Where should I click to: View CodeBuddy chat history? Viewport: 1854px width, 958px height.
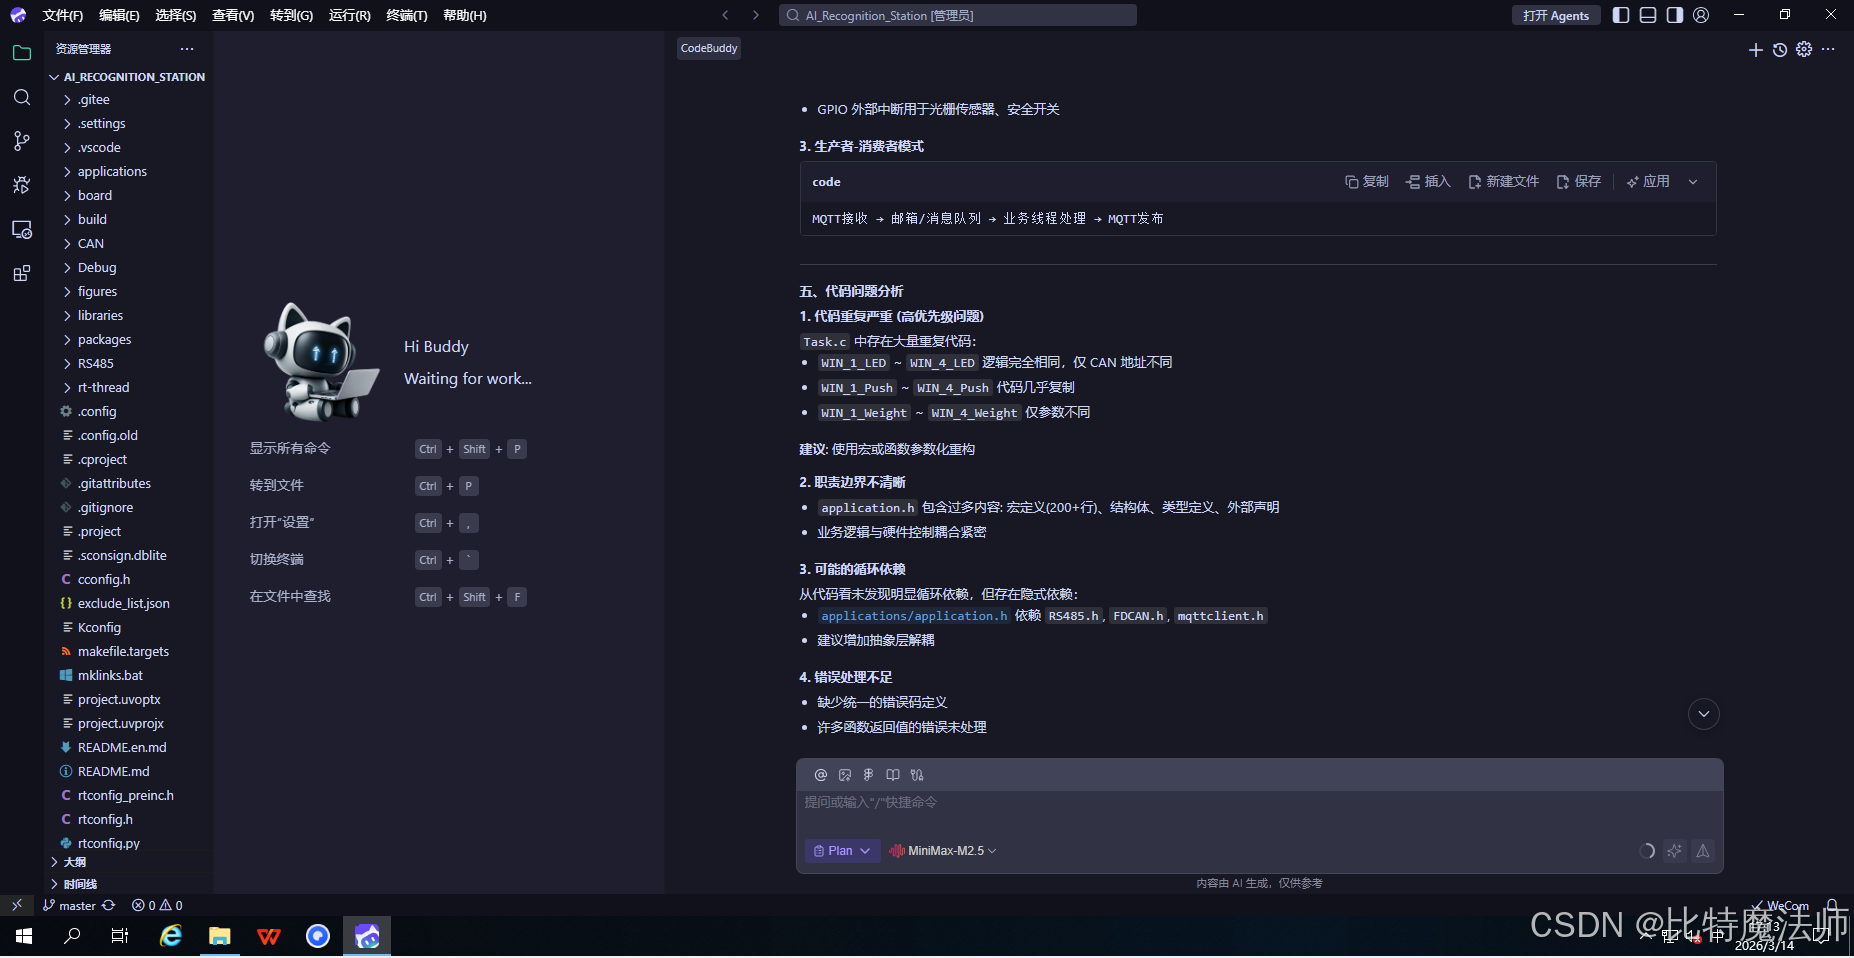tap(1779, 49)
